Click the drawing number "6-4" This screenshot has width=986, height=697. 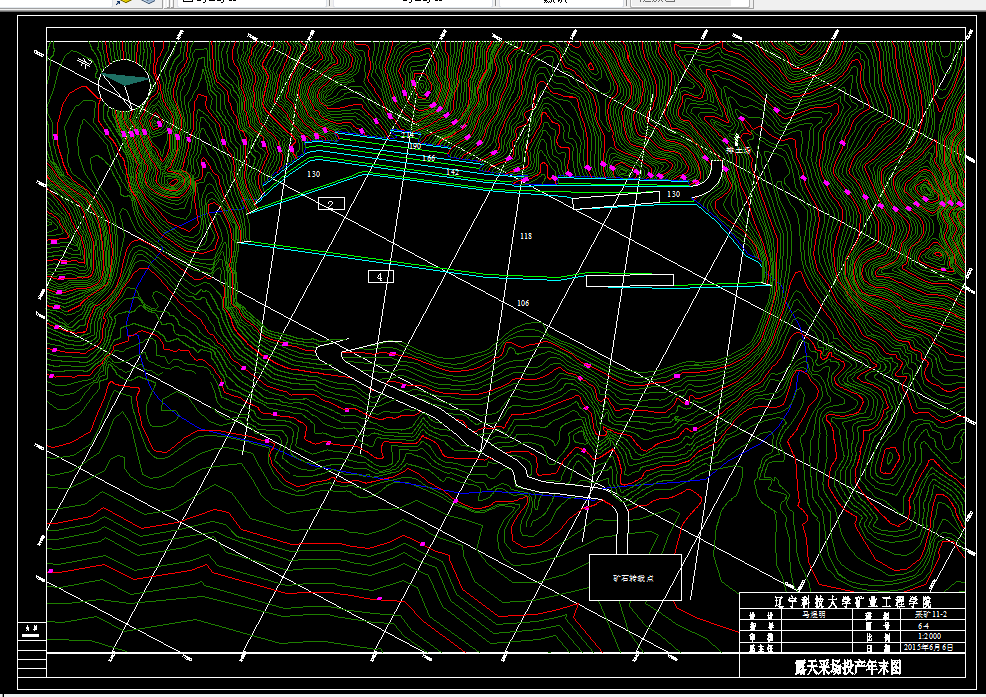(x=923, y=626)
